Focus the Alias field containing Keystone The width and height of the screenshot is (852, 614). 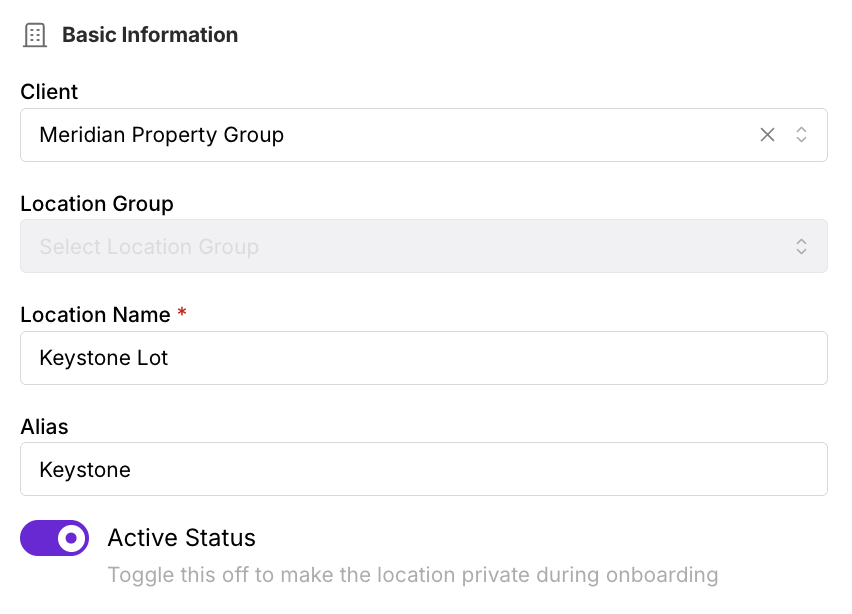coord(424,469)
